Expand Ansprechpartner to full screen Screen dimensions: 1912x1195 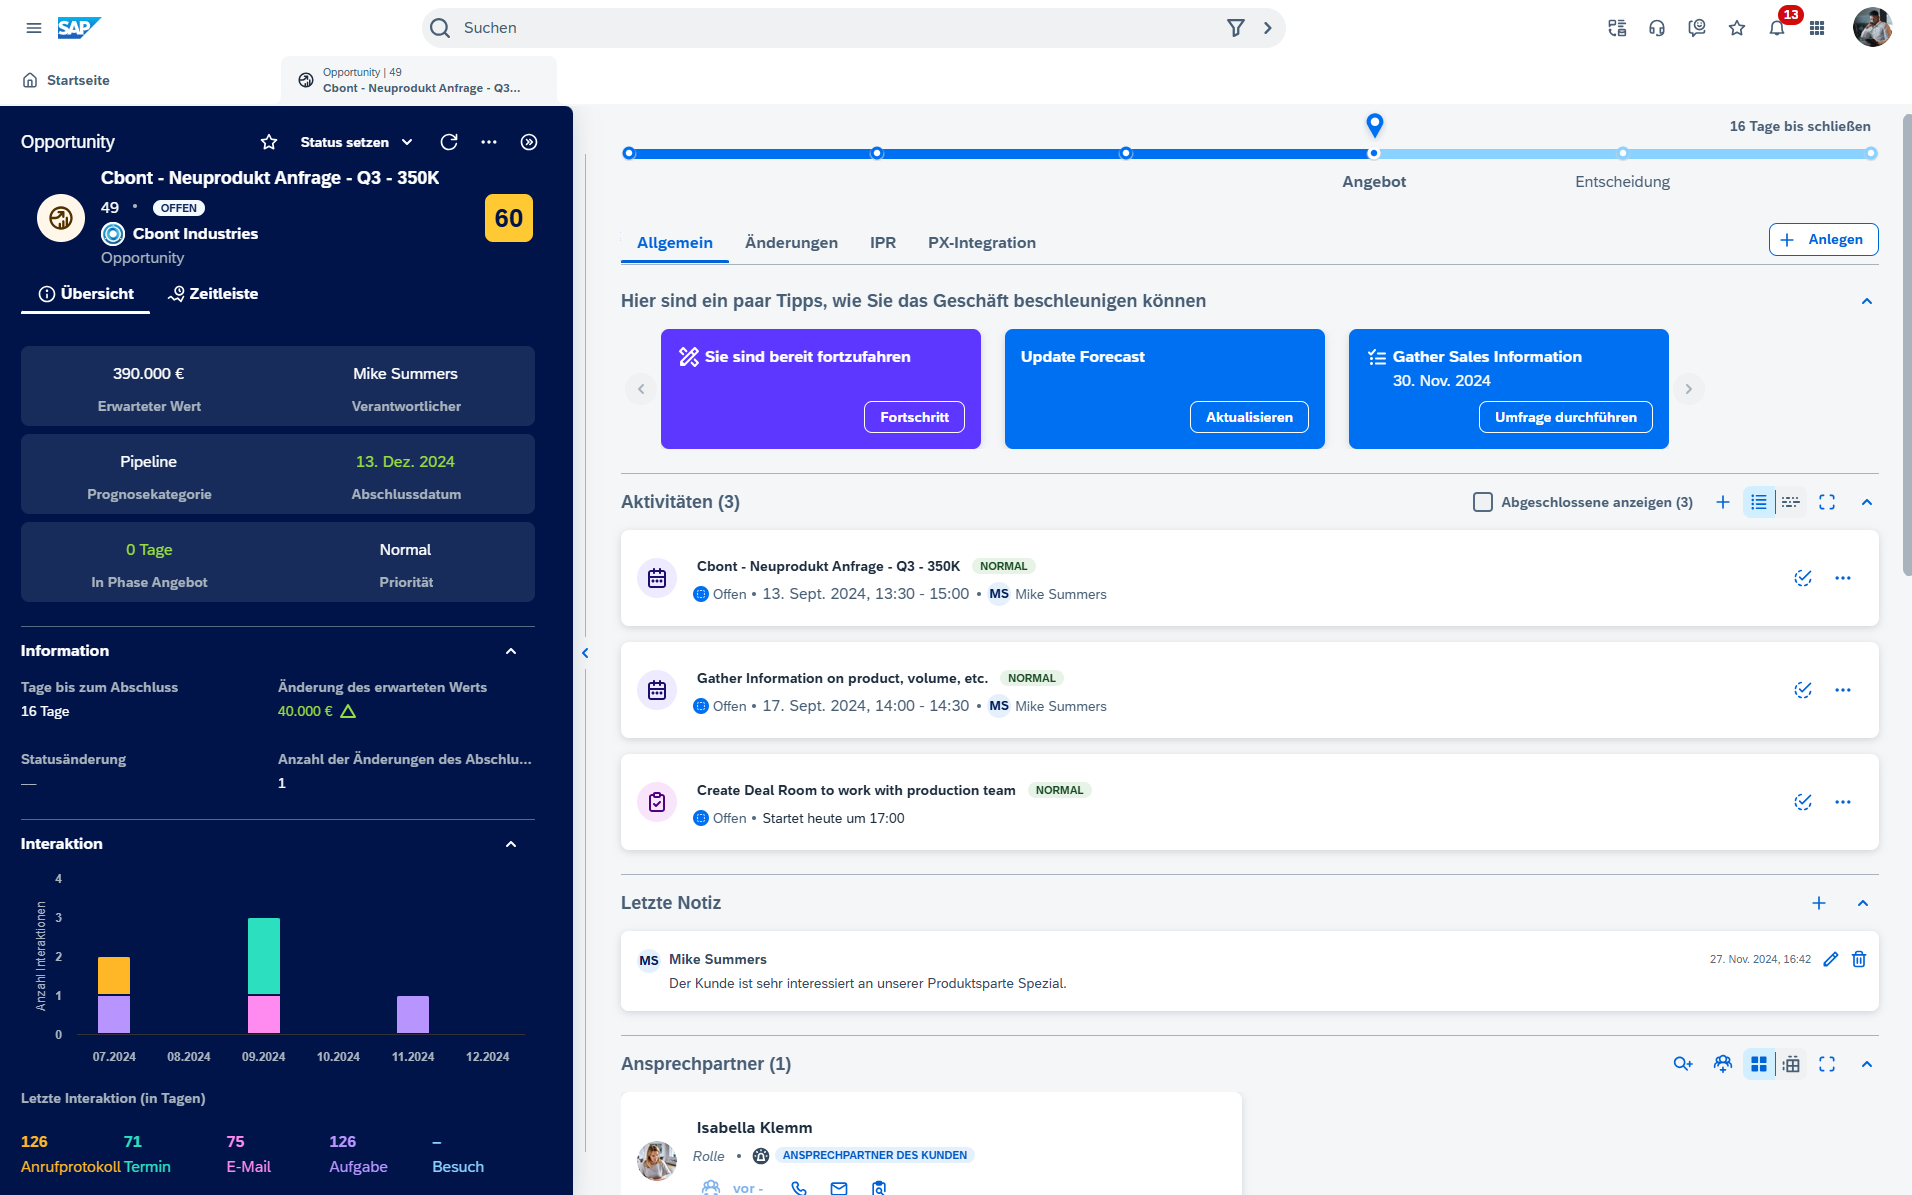[1827, 1064]
